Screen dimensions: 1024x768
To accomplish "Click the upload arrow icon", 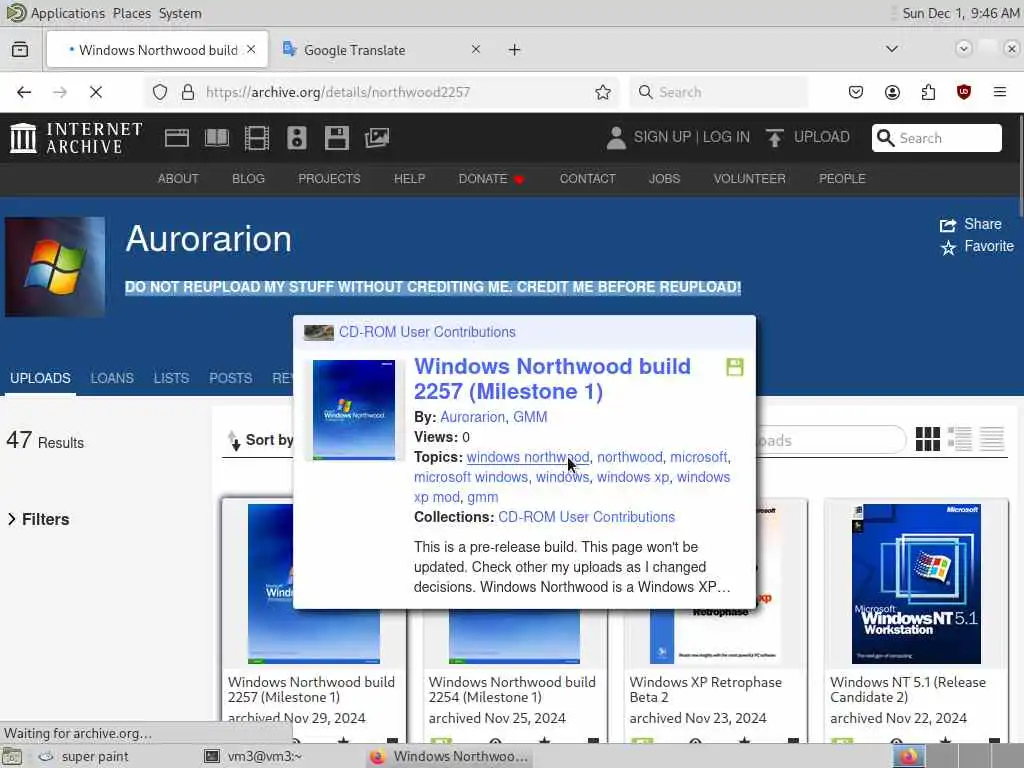I will (775, 138).
